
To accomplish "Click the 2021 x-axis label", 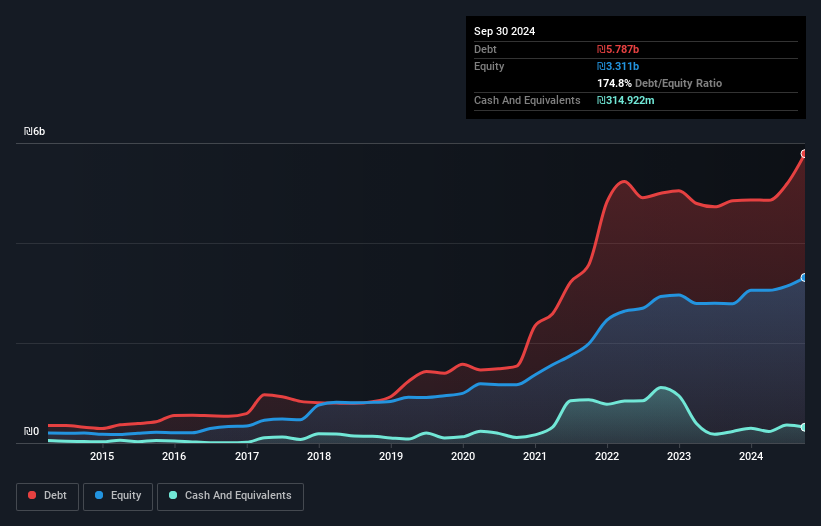I will tap(535, 456).
